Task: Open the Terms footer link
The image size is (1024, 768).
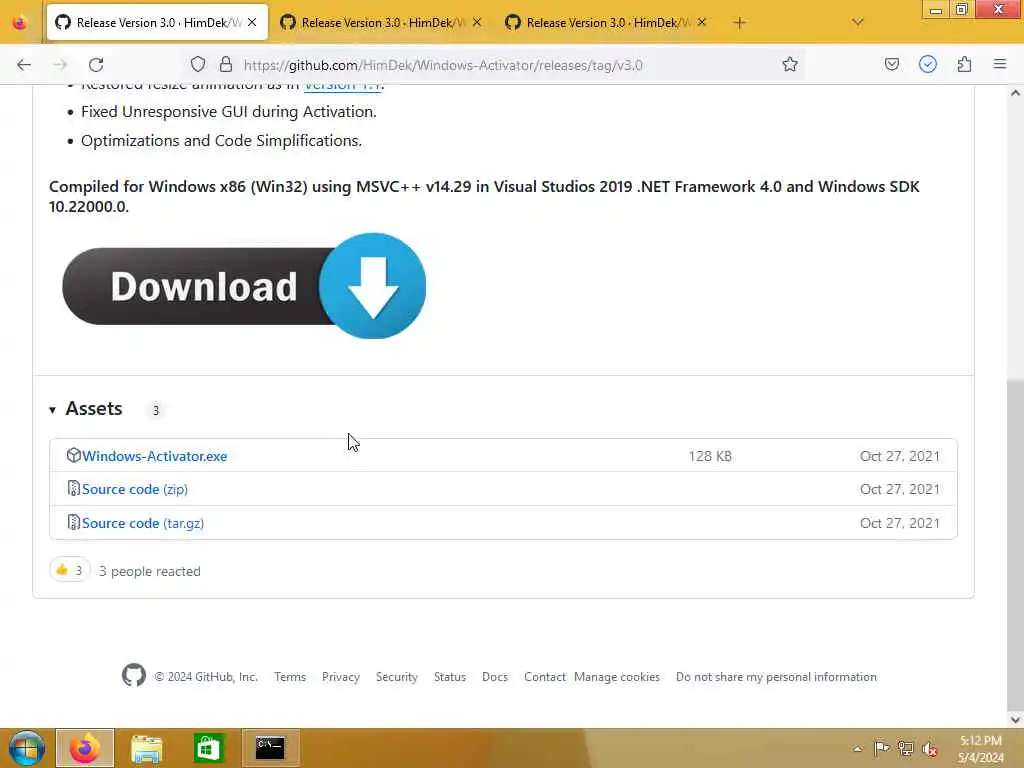Action: 290,677
